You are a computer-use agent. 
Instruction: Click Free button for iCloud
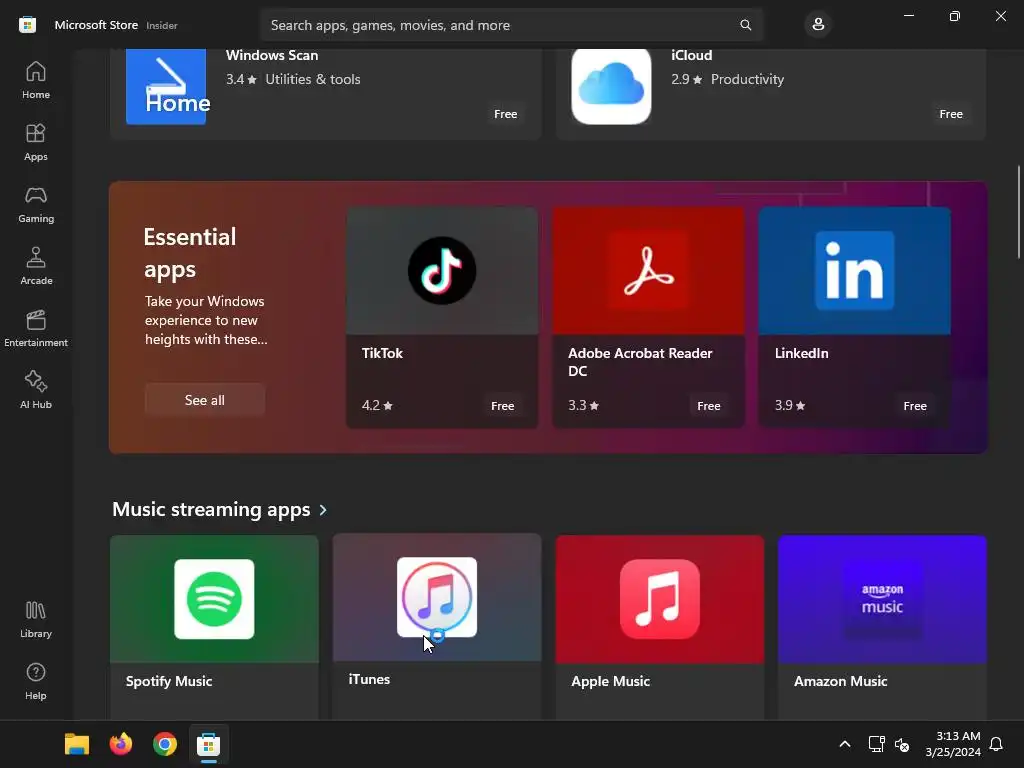(951, 114)
